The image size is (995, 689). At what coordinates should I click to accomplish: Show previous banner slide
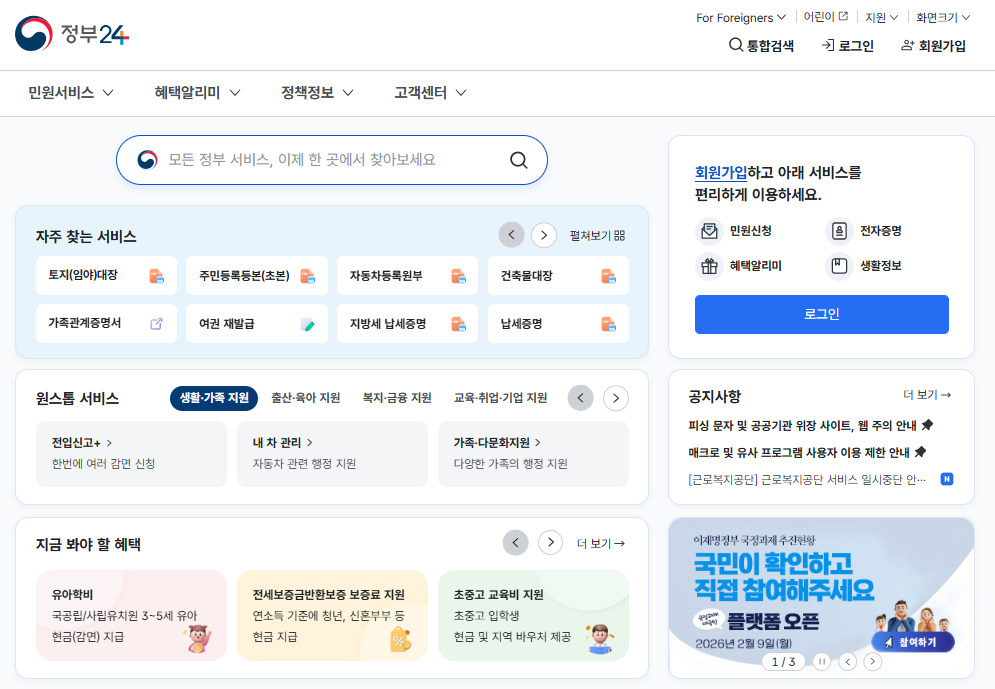click(848, 662)
